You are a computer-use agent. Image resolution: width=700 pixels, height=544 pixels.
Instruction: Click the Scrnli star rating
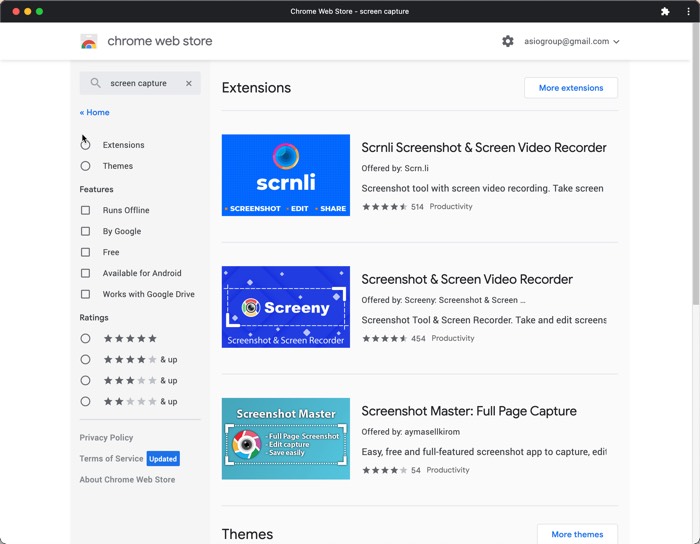(384, 207)
